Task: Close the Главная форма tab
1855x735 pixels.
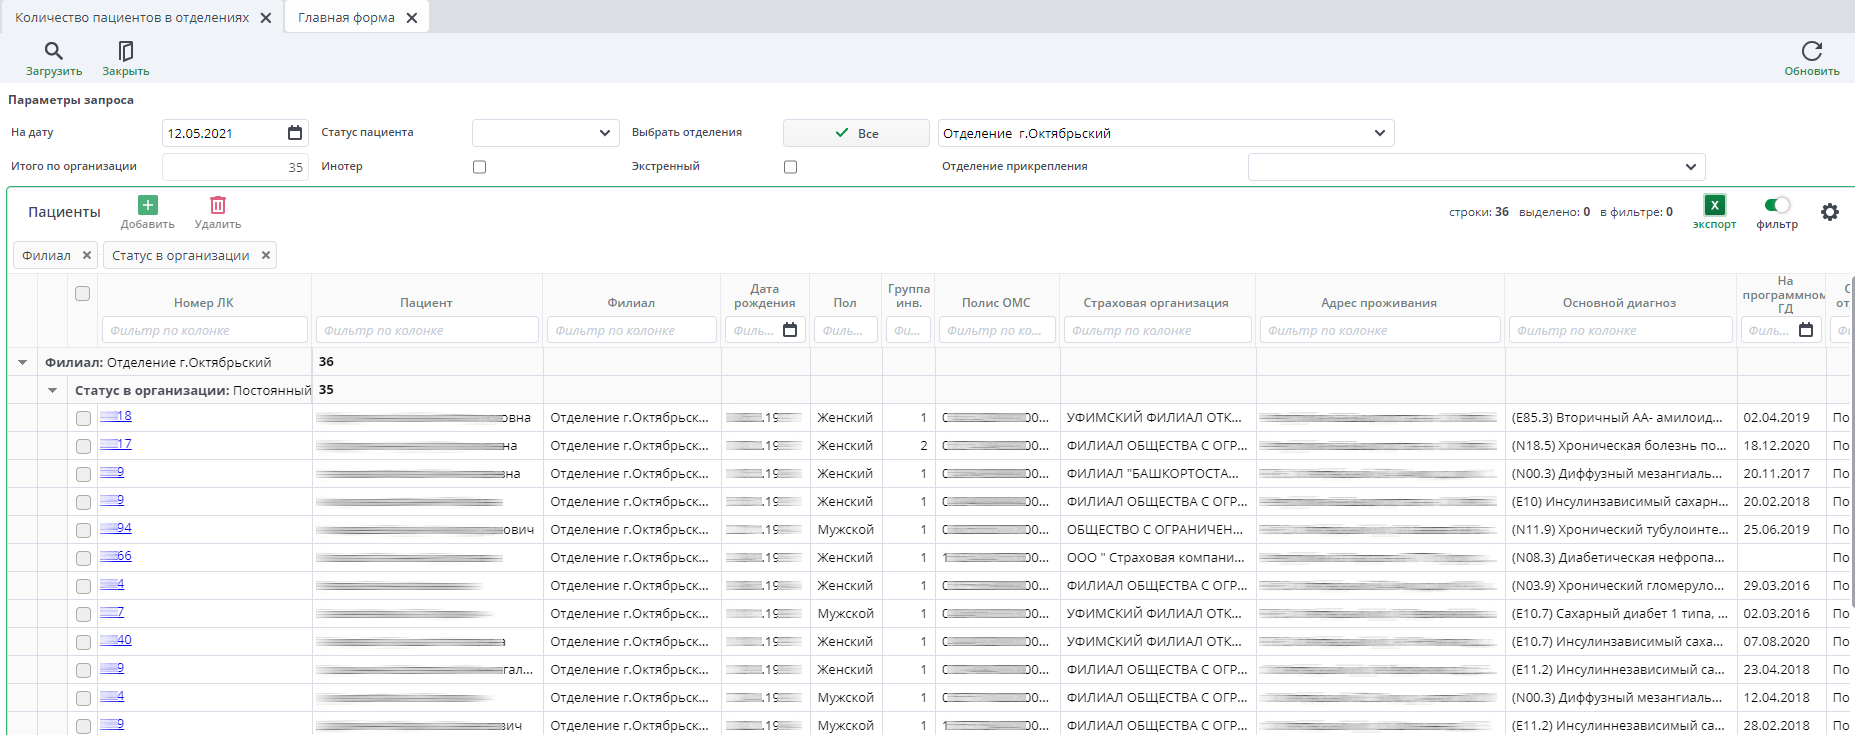Action: [412, 18]
